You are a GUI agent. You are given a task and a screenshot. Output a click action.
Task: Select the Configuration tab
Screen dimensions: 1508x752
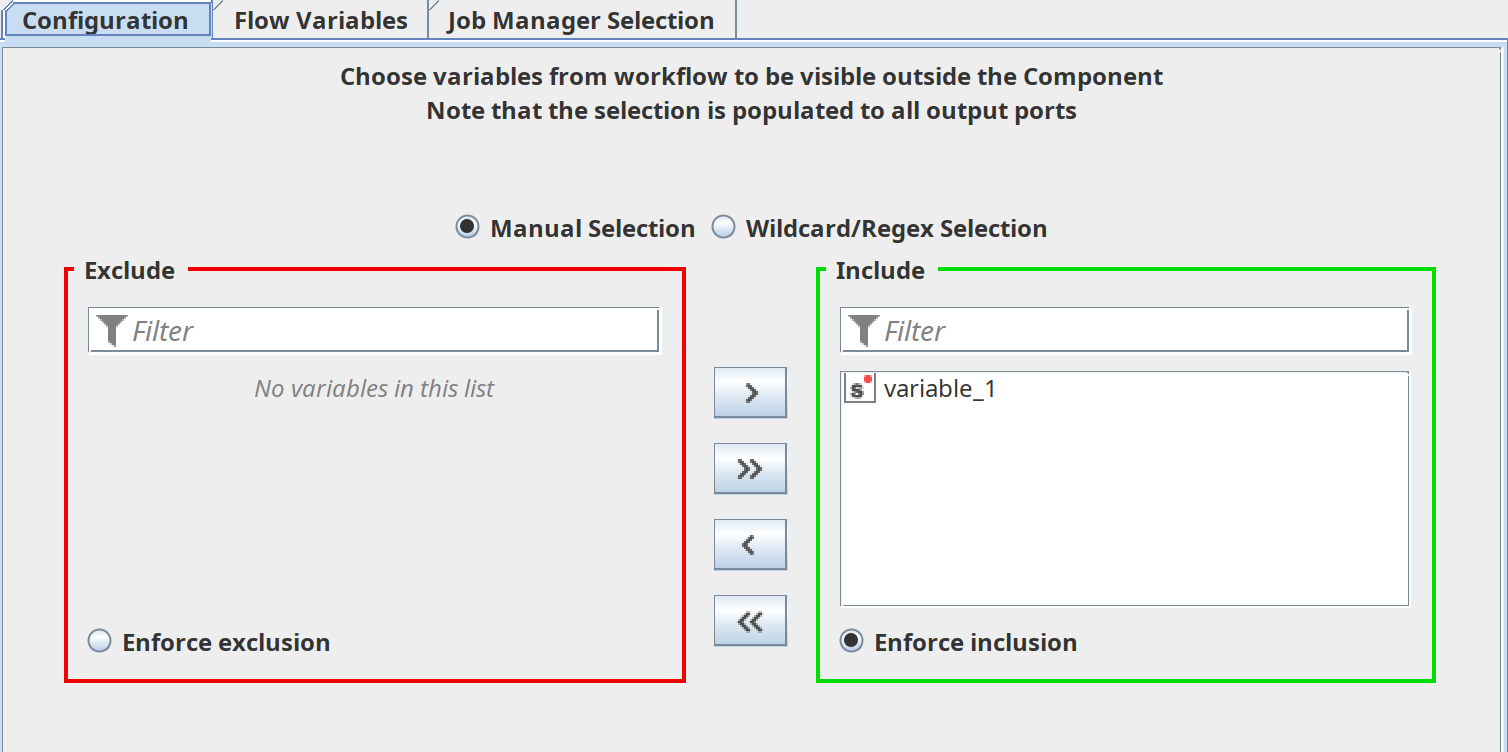point(105,19)
